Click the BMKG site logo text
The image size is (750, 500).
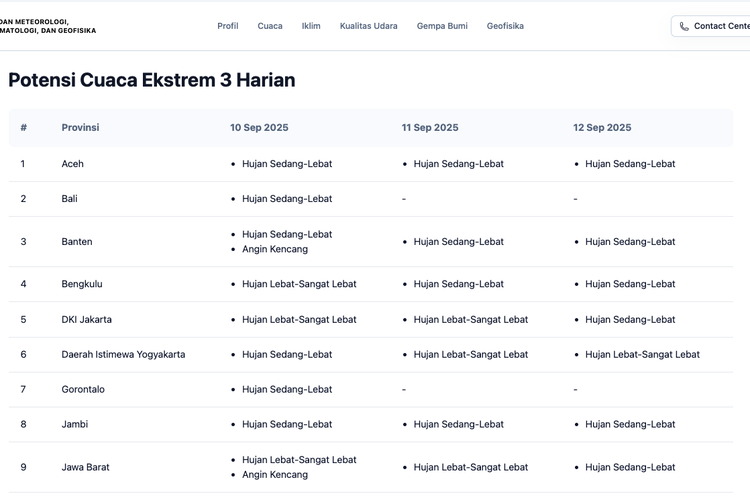coord(48,26)
